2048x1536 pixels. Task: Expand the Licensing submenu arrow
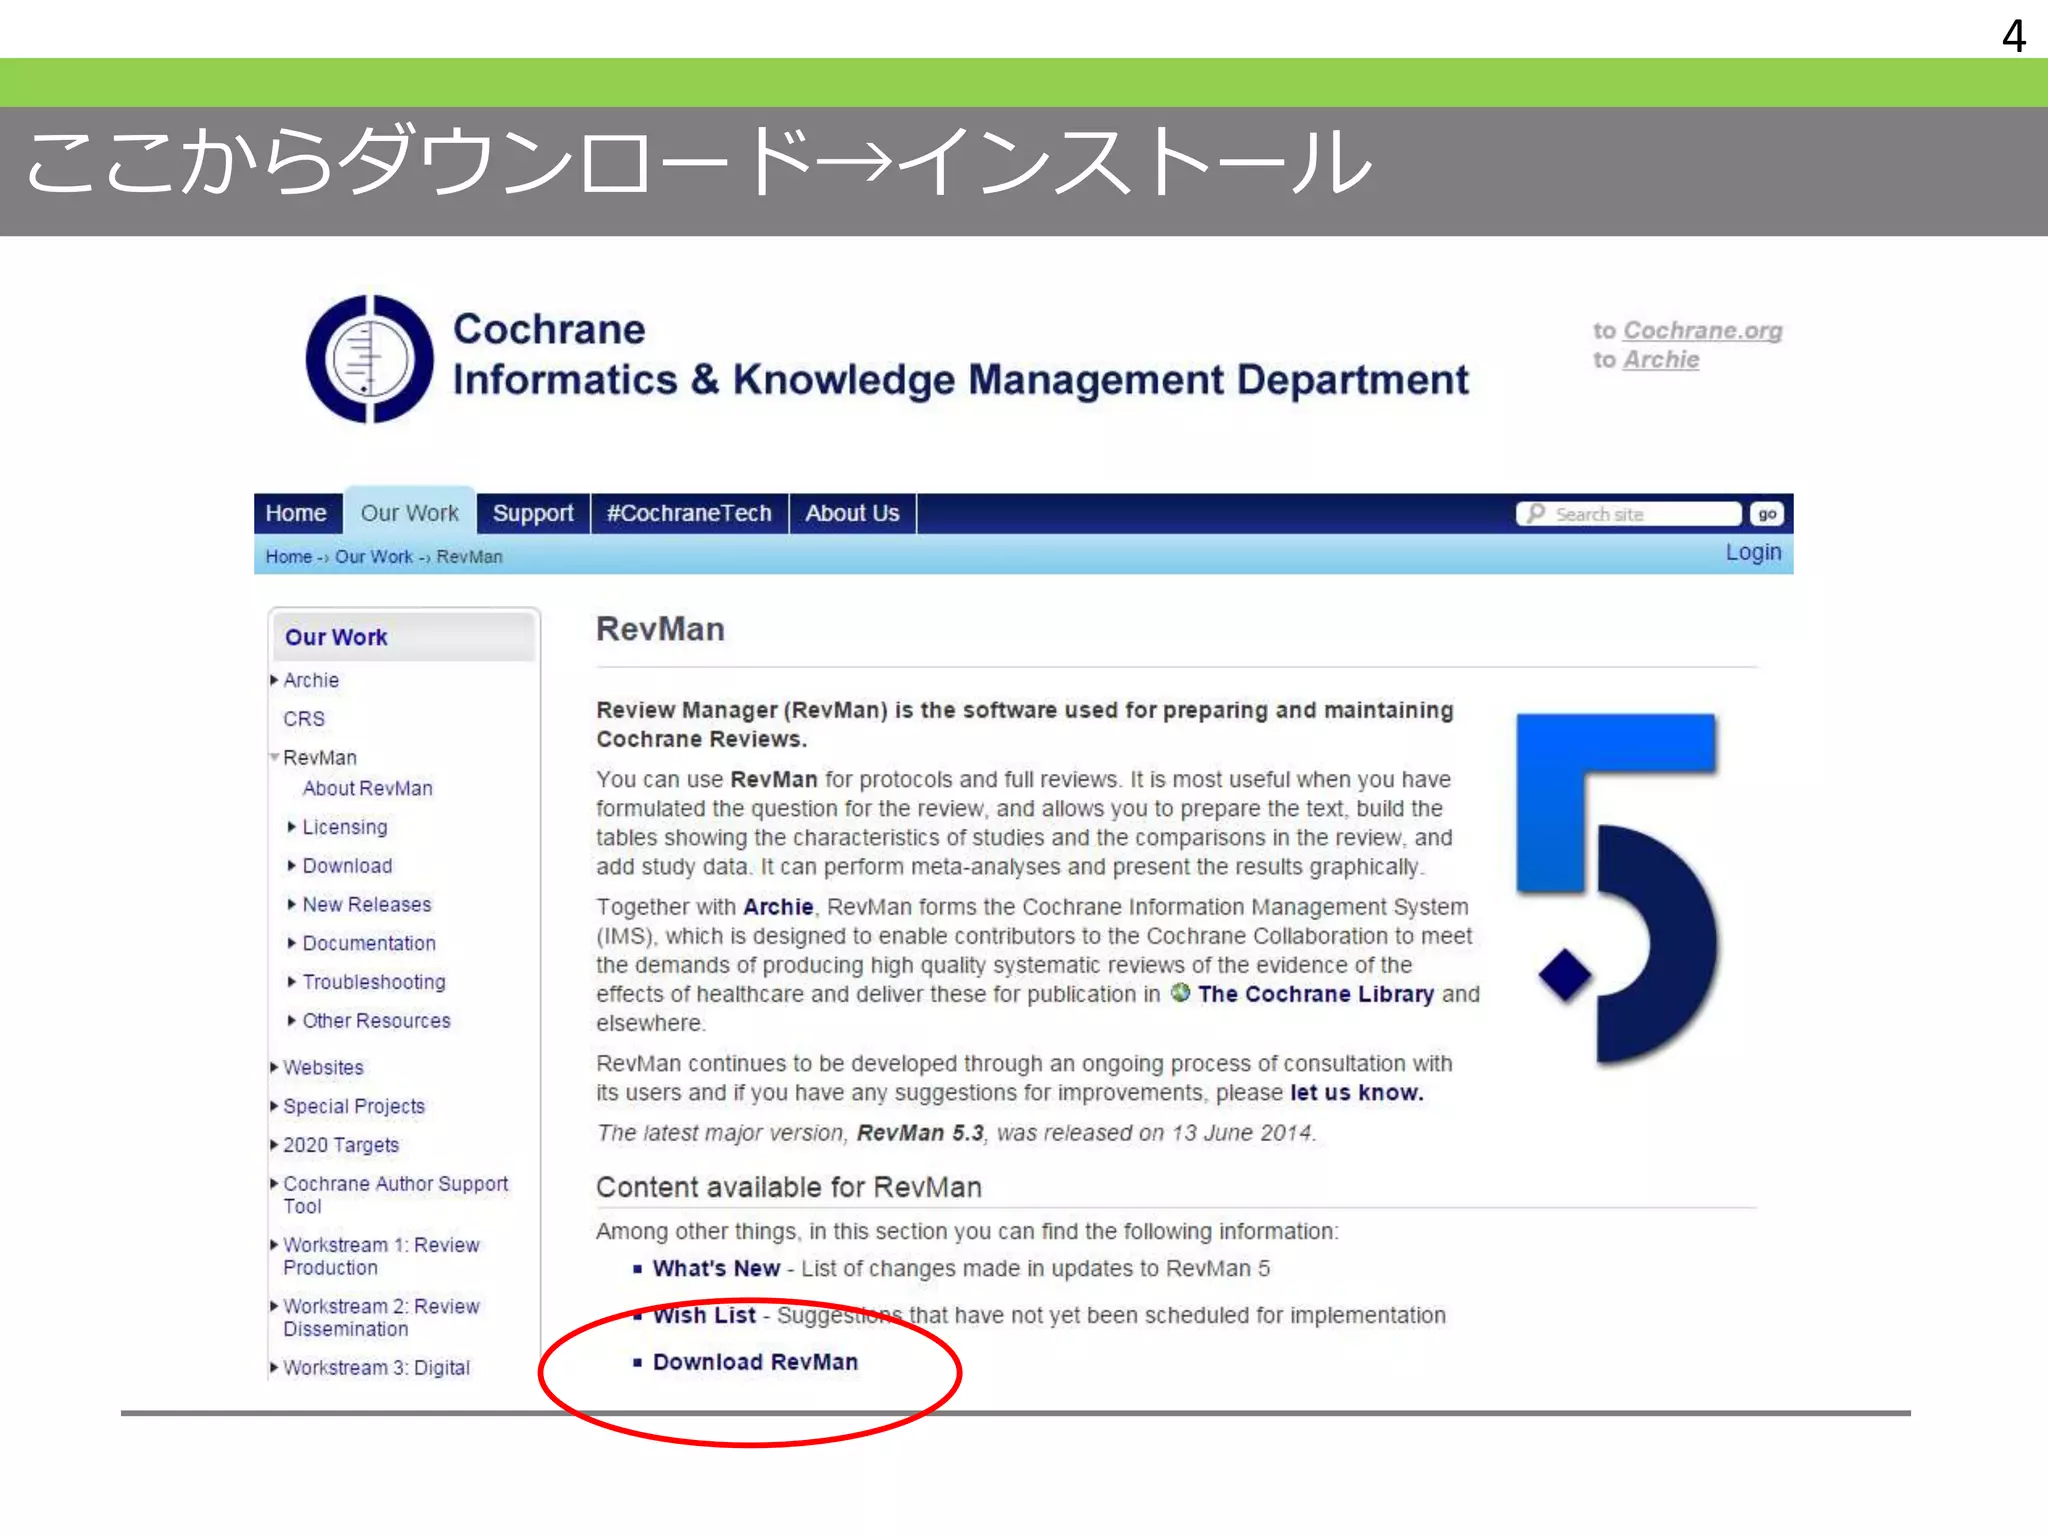[x=291, y=827]
